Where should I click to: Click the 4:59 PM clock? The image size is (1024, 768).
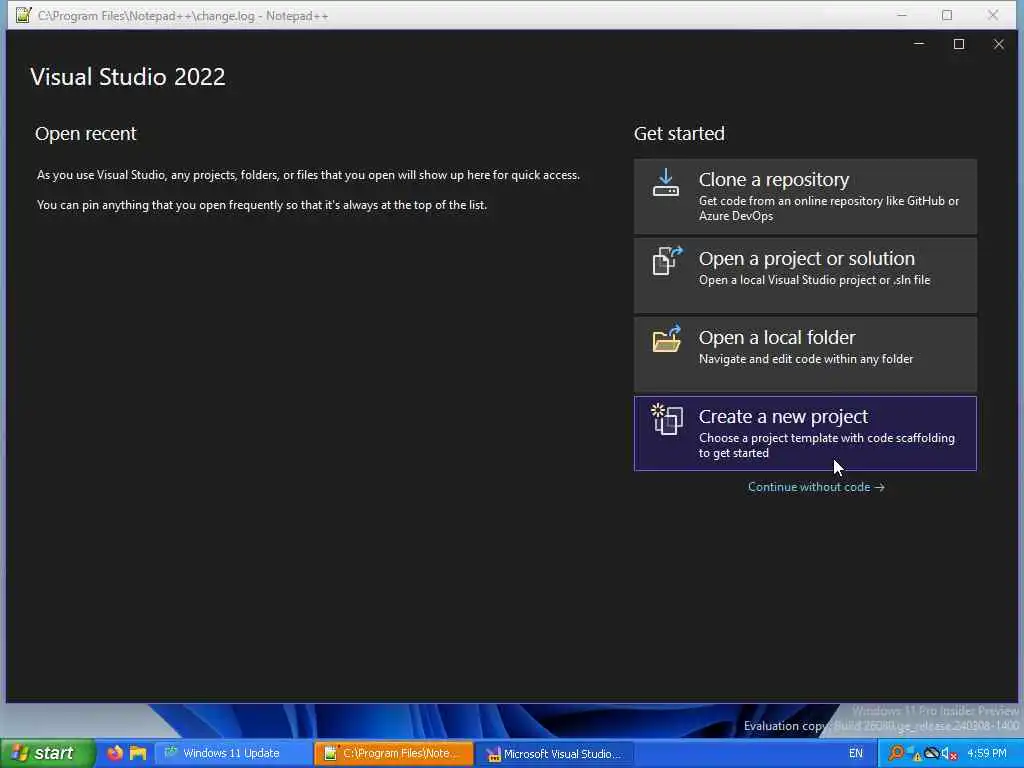987,753
